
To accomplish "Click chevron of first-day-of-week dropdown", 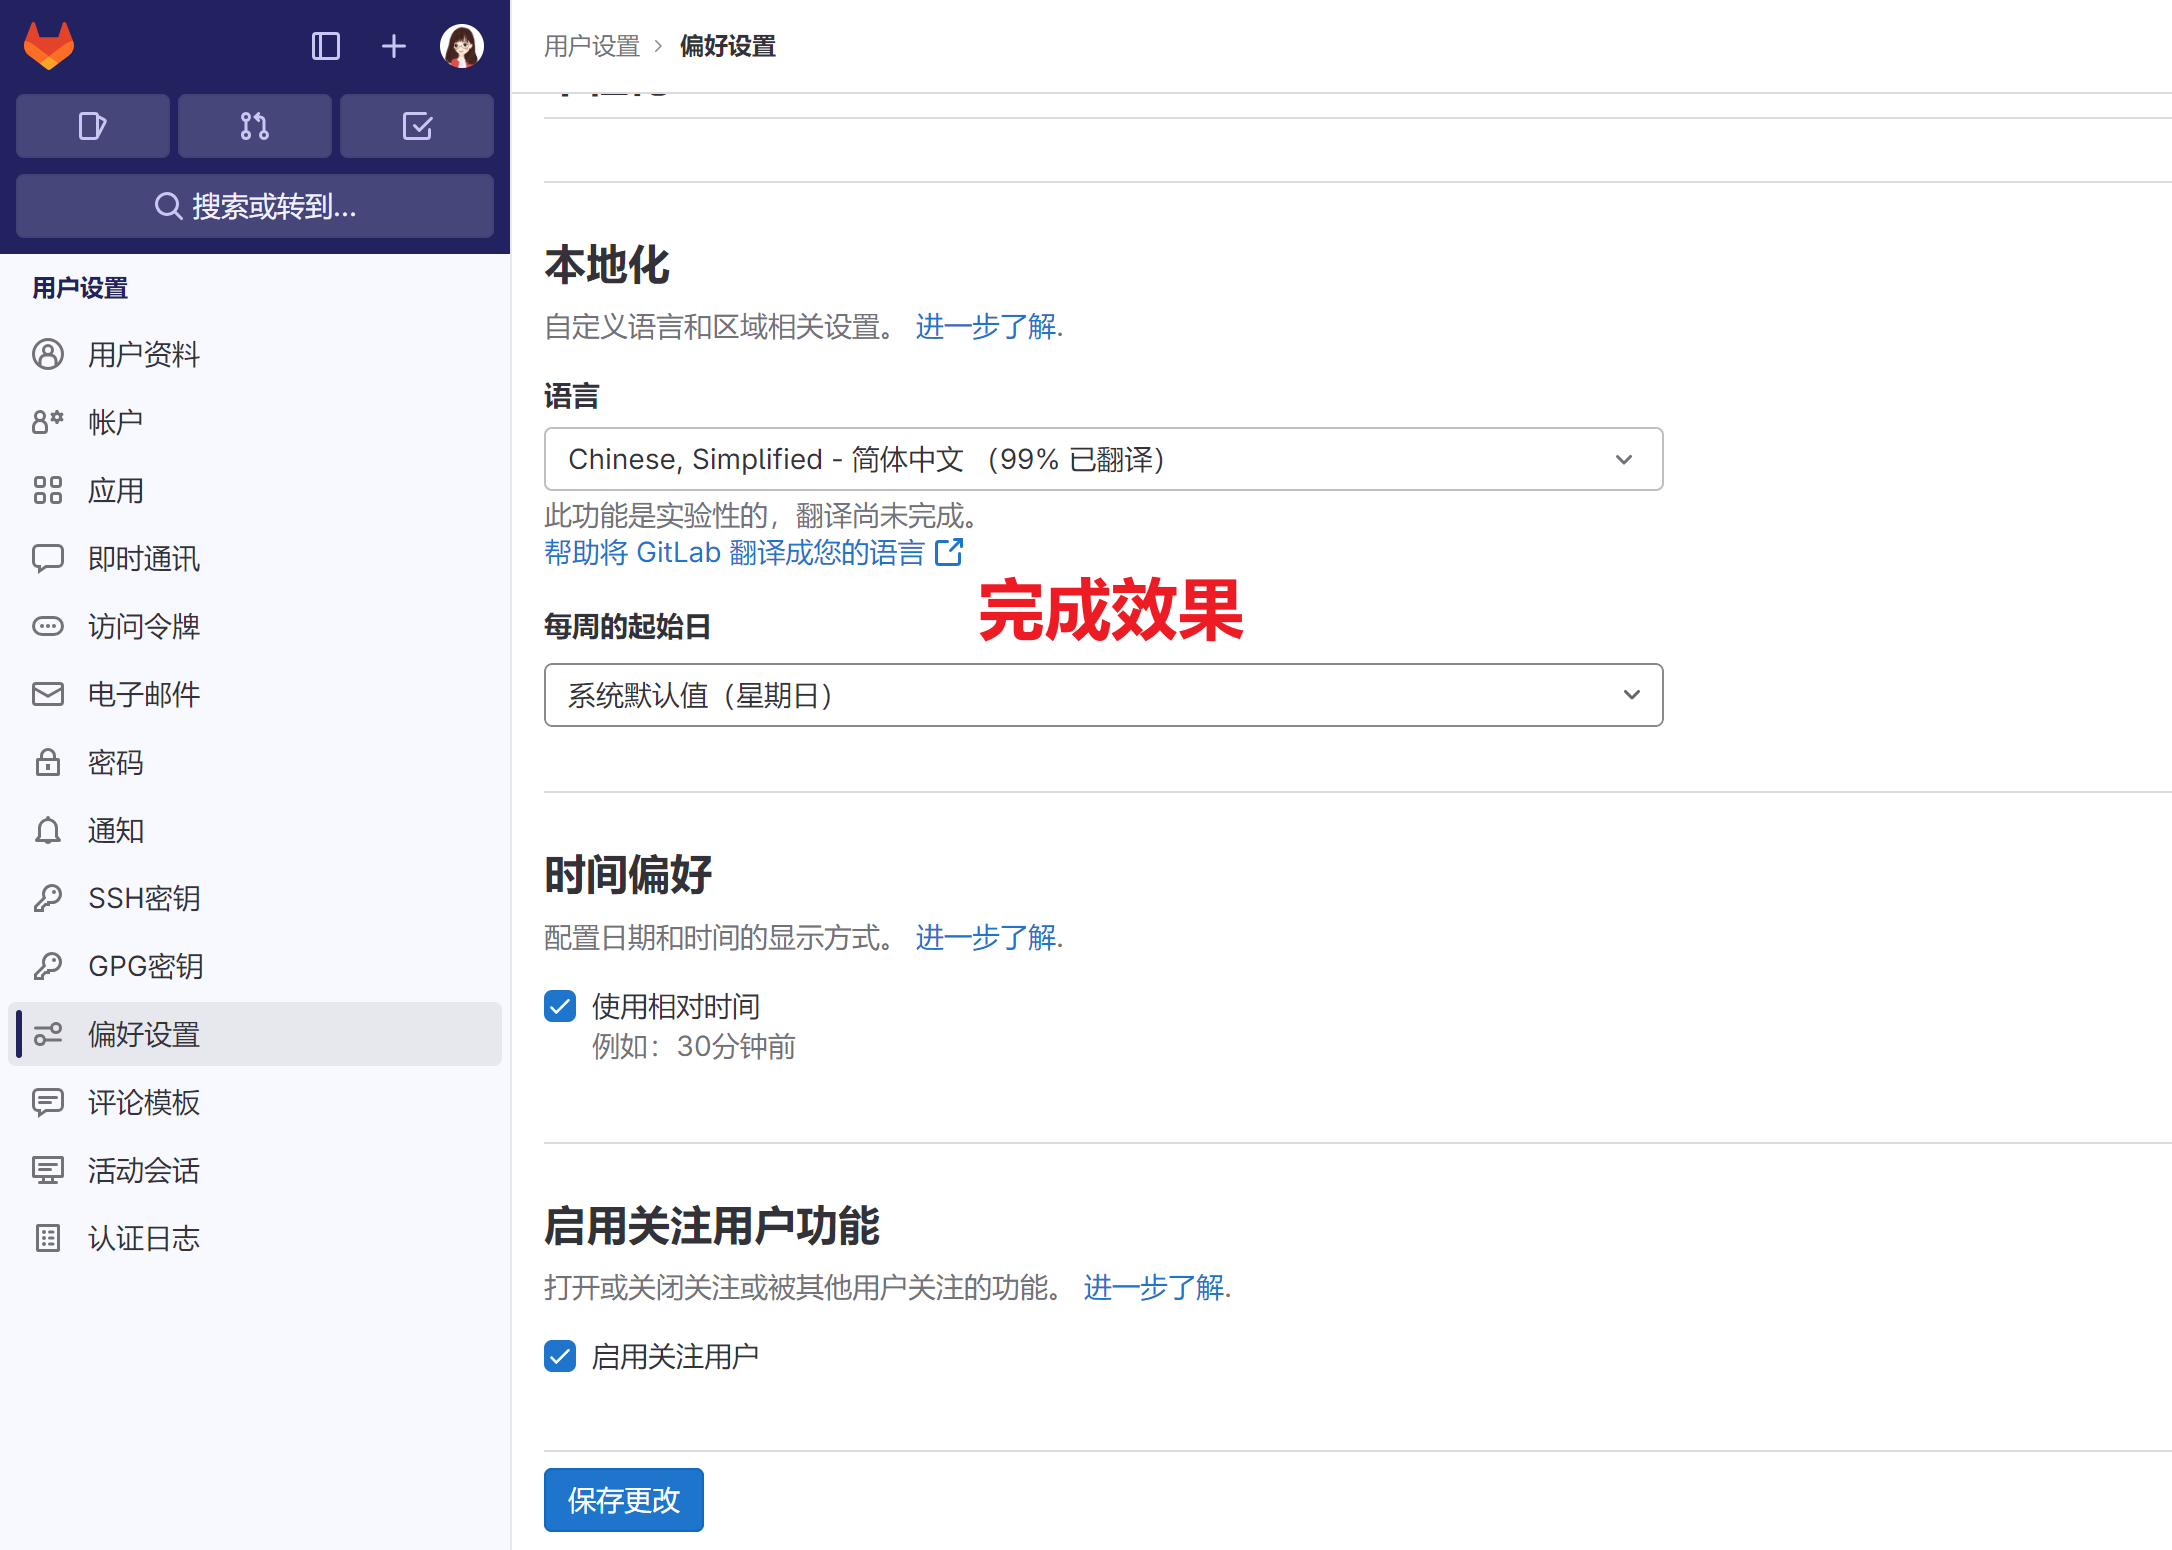I will [1632, 695].
